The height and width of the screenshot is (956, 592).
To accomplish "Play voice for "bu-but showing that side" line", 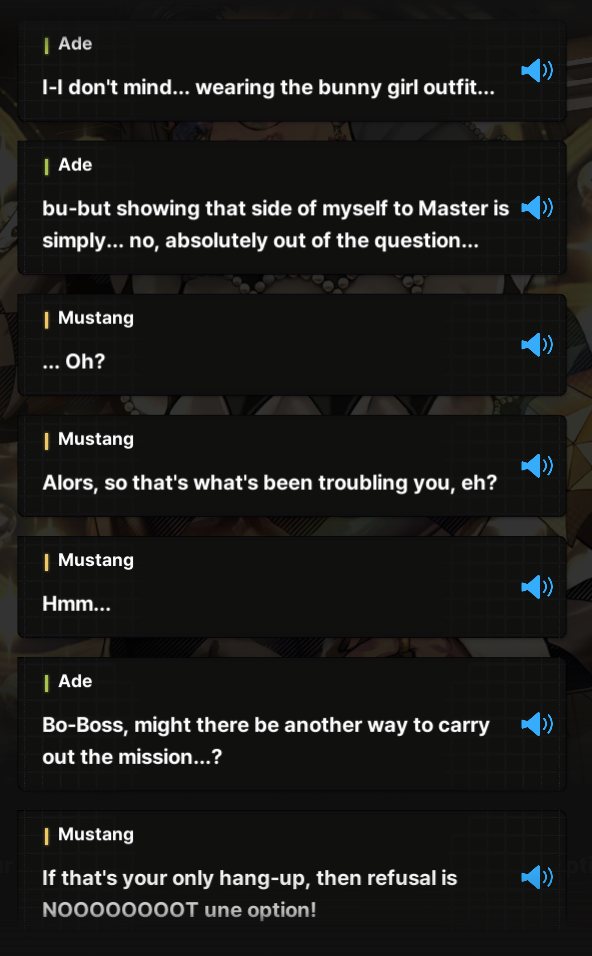I will point(537,208).
